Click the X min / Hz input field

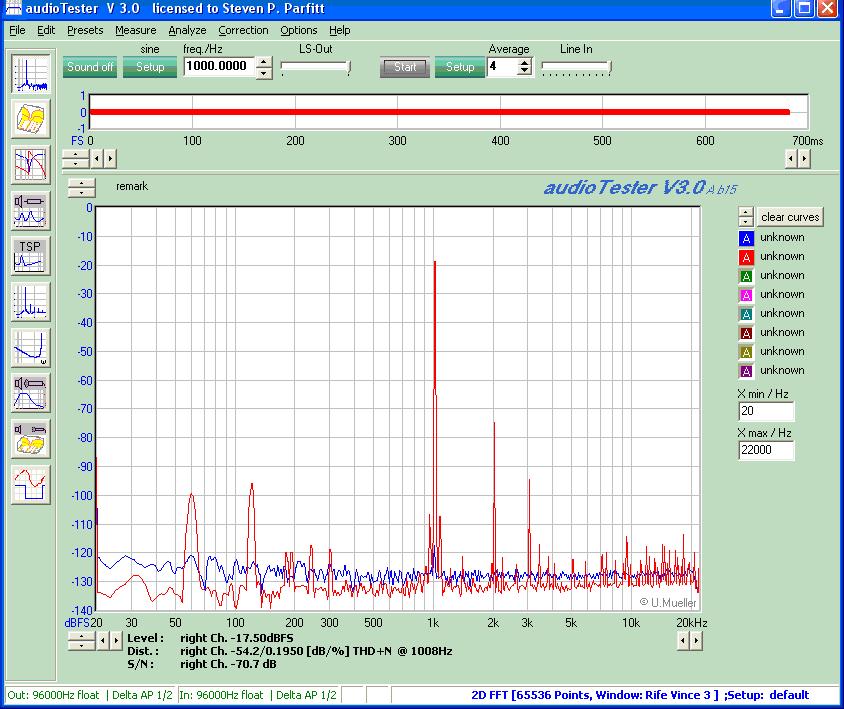click(x=766, y=411)
